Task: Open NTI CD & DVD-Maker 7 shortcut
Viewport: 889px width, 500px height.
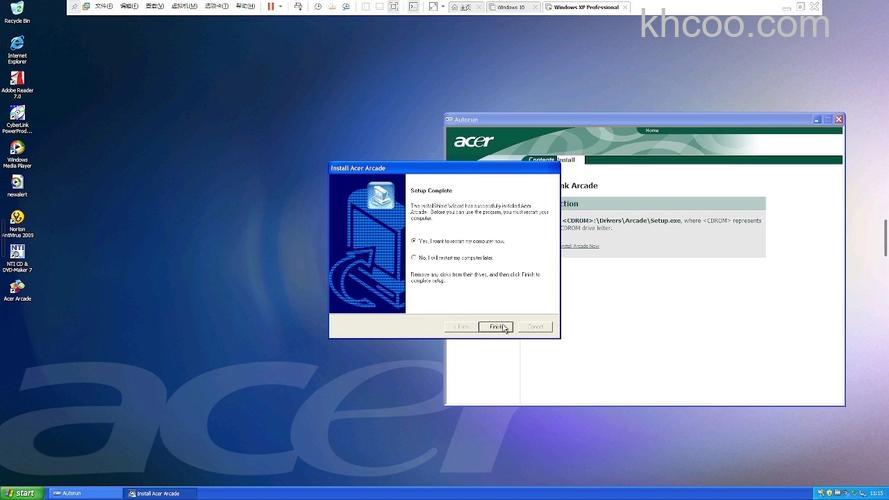Action: [17, 252]
